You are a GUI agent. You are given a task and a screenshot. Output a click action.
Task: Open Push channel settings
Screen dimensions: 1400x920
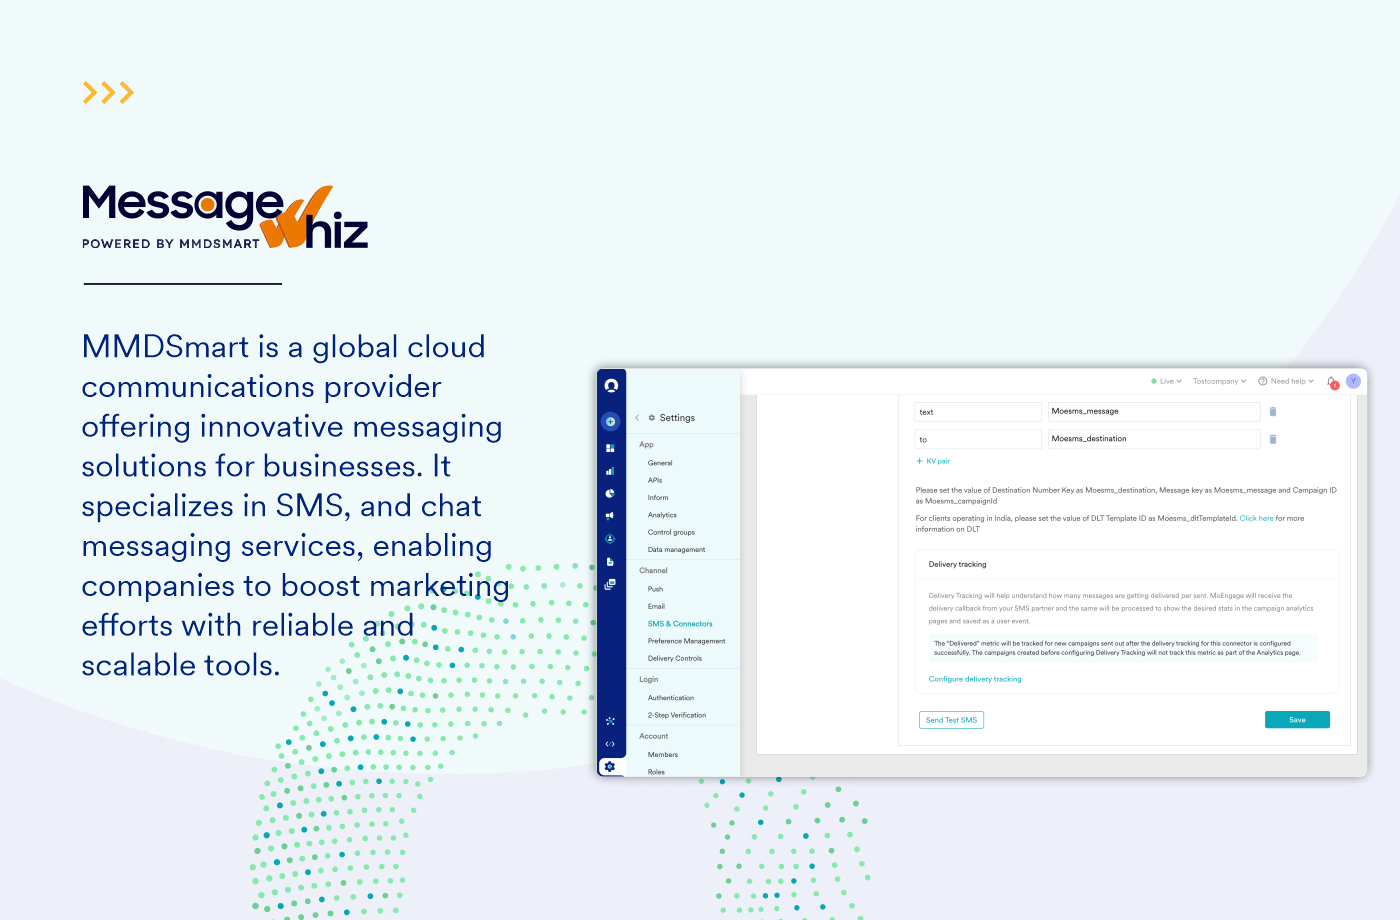click(x=655, y=589)
